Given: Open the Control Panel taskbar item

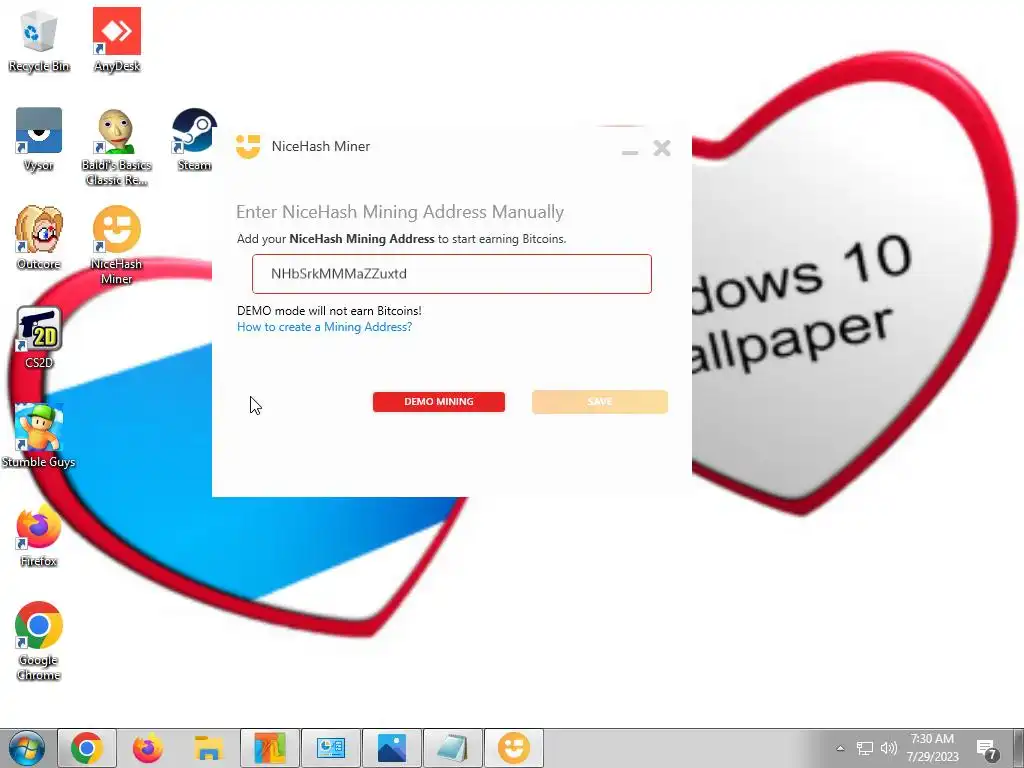Looking at the screenshot, I should coord(331,748).
